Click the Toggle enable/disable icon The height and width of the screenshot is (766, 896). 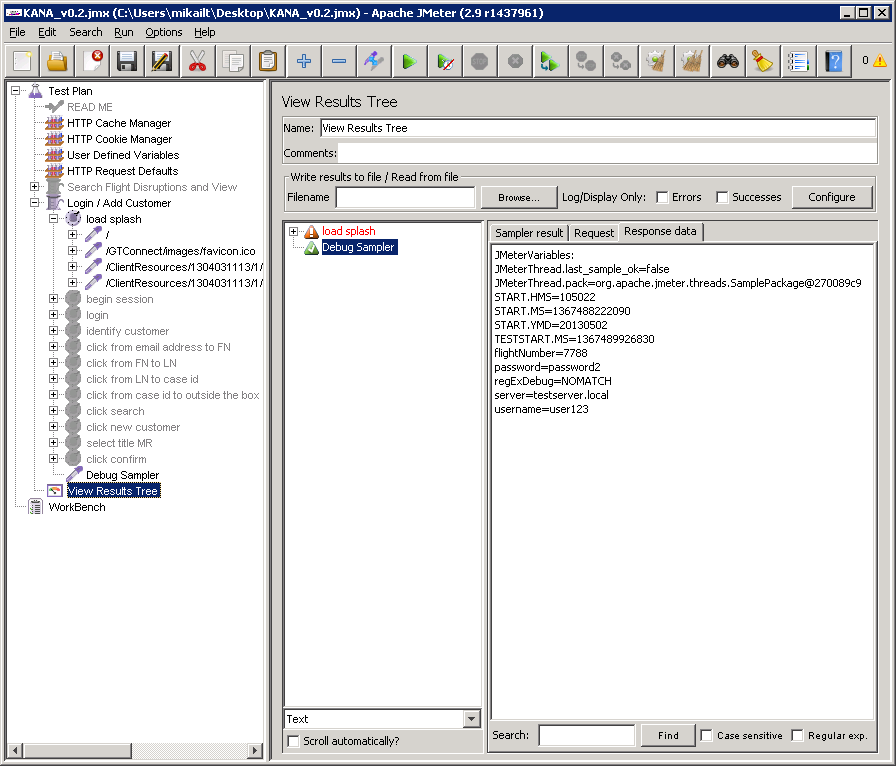(x=374, y=61)
